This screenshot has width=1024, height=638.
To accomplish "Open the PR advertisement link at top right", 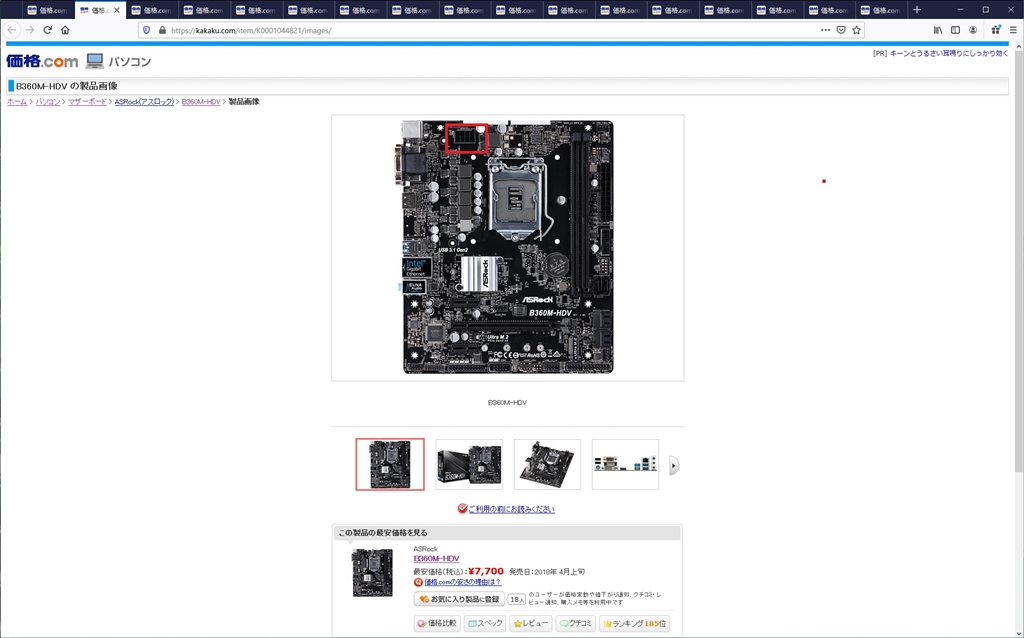I will pos(948,54).
